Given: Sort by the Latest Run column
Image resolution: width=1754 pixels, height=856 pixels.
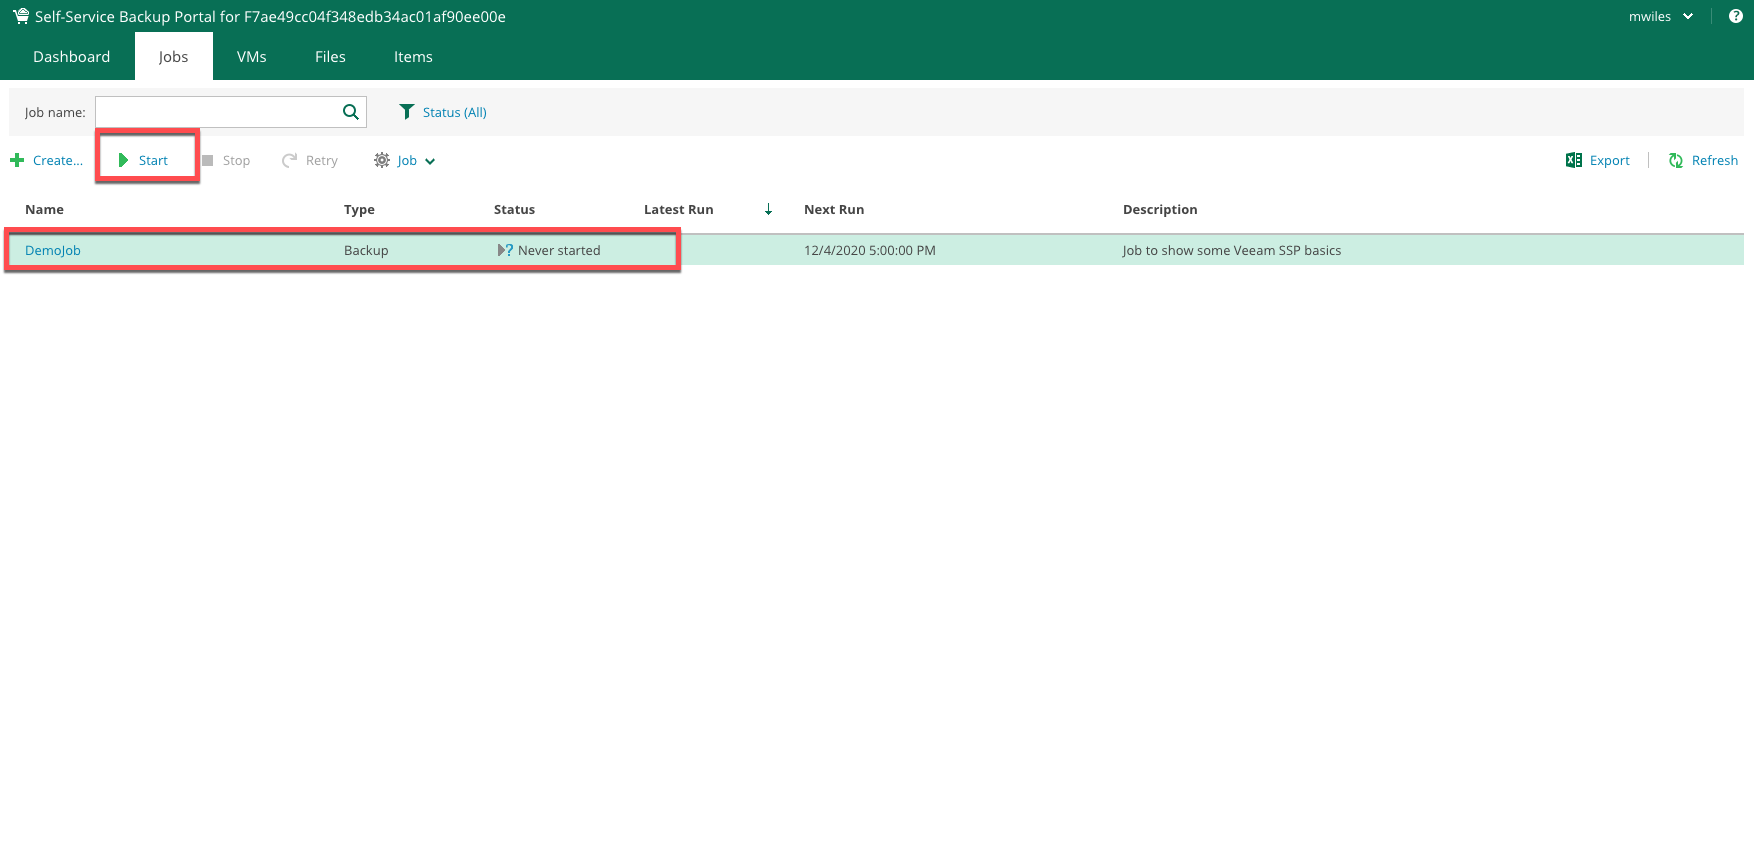Looking at the screenshot, I should coord(678,209).
